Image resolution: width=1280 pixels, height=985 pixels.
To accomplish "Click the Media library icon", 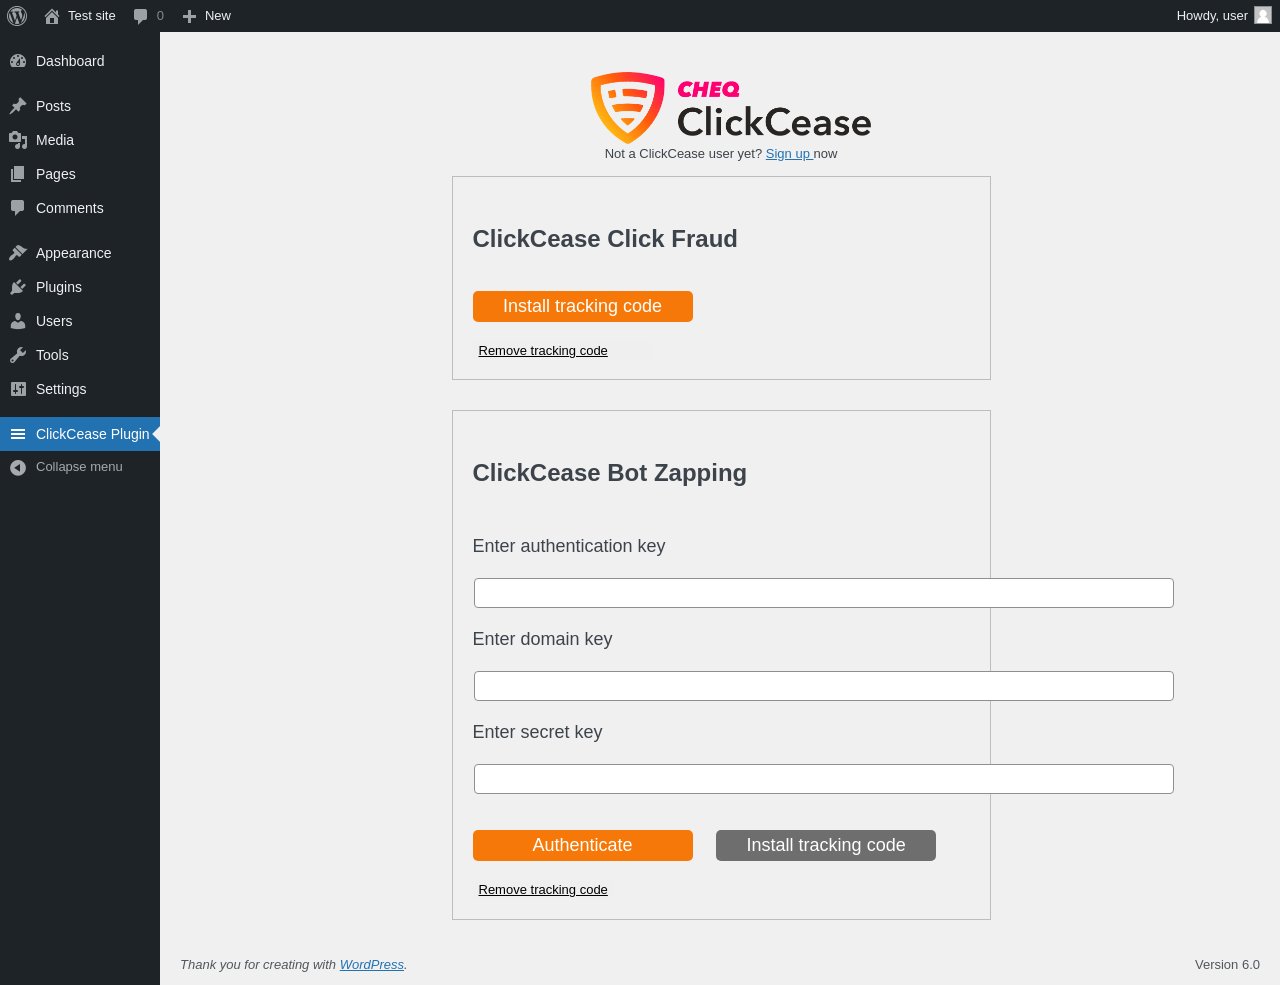I will coord(18,140).
